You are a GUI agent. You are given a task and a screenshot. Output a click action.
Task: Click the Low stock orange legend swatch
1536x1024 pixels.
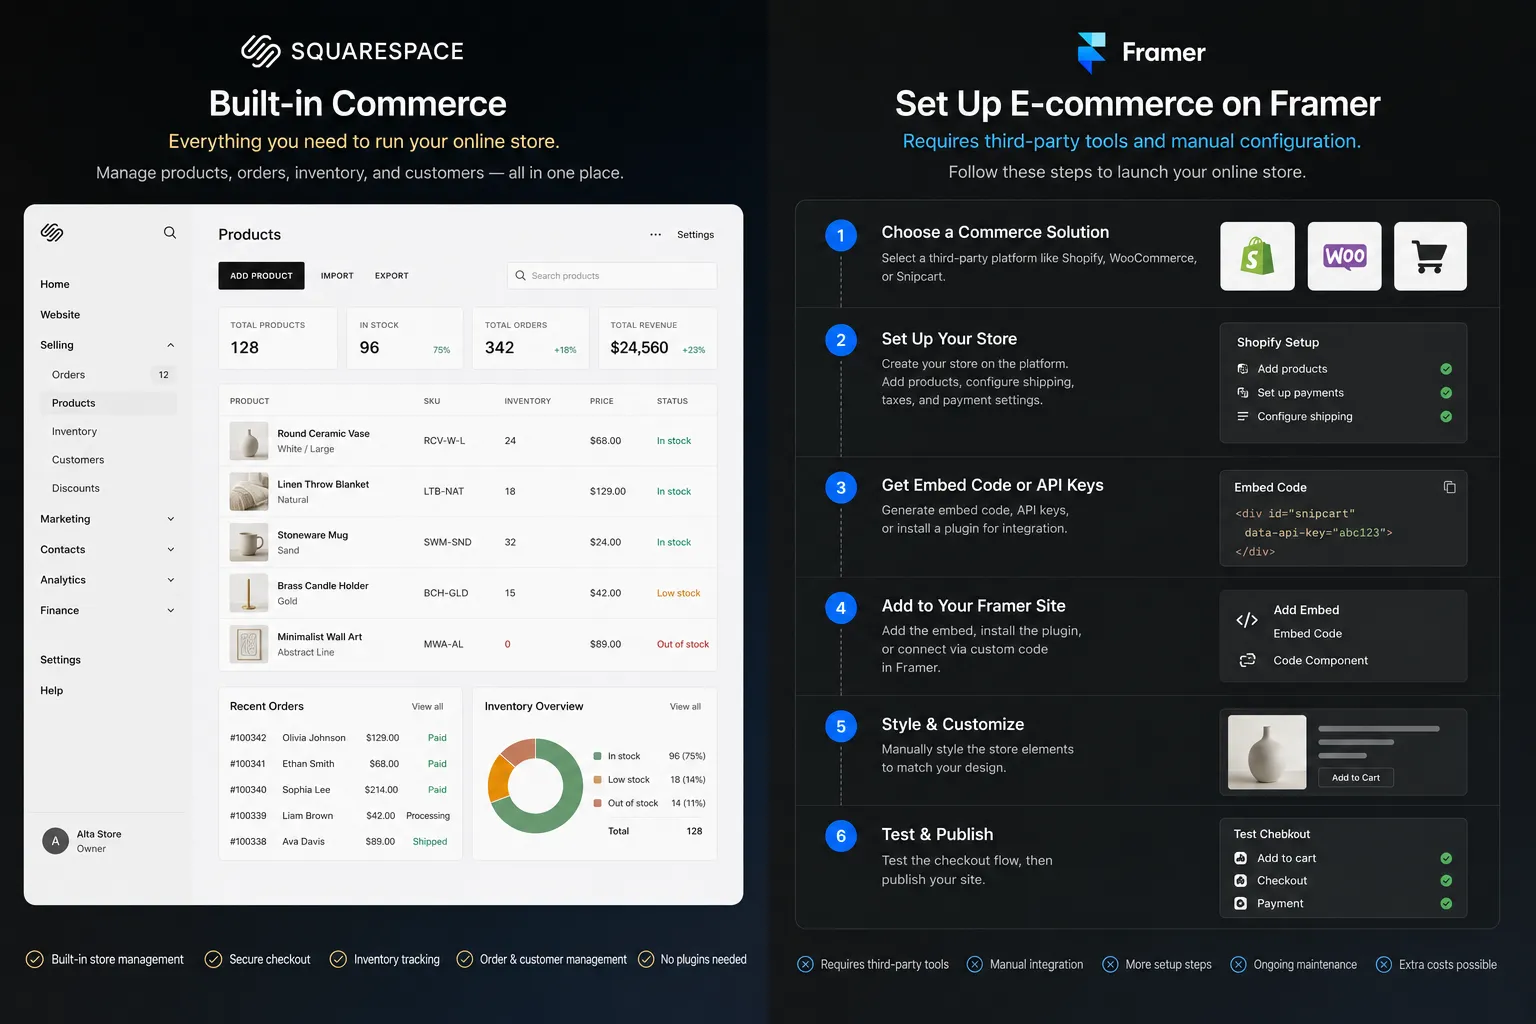(x=597, y=780)
